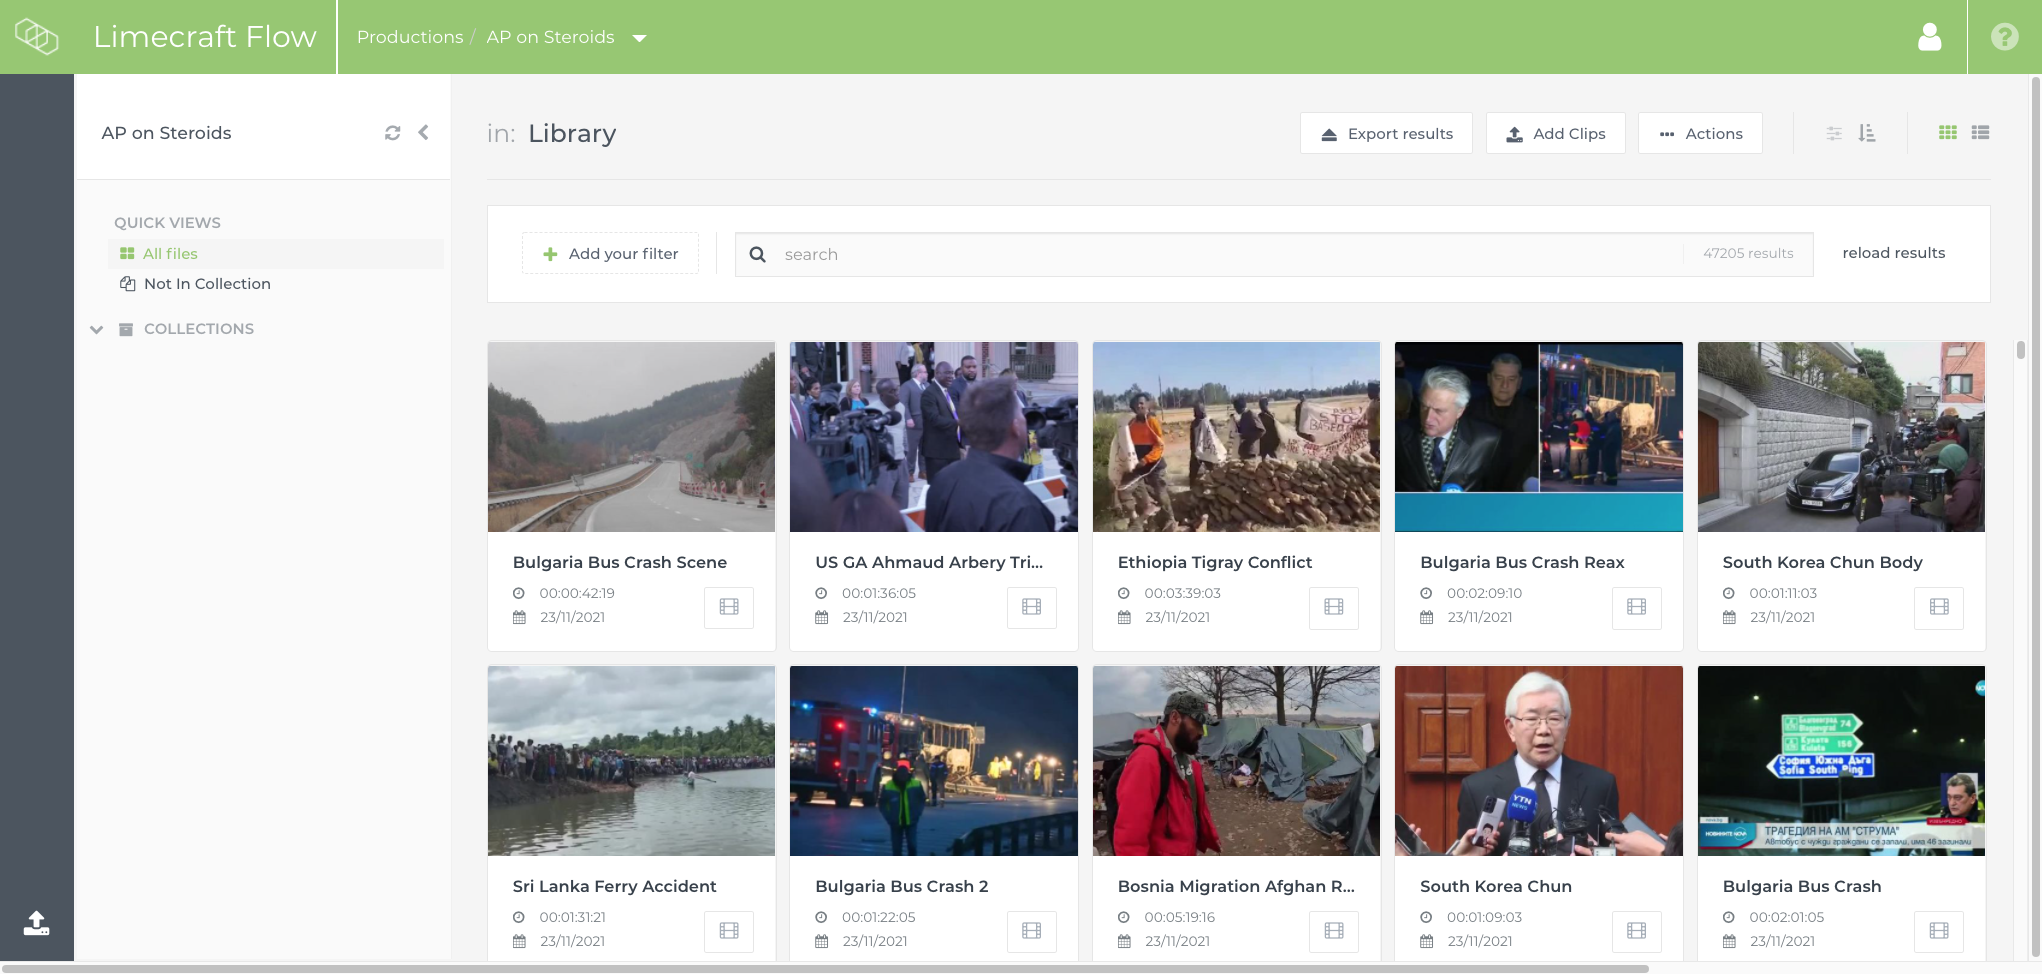
Task: Open the sort order icon
Action: (x=1866, y=133)
